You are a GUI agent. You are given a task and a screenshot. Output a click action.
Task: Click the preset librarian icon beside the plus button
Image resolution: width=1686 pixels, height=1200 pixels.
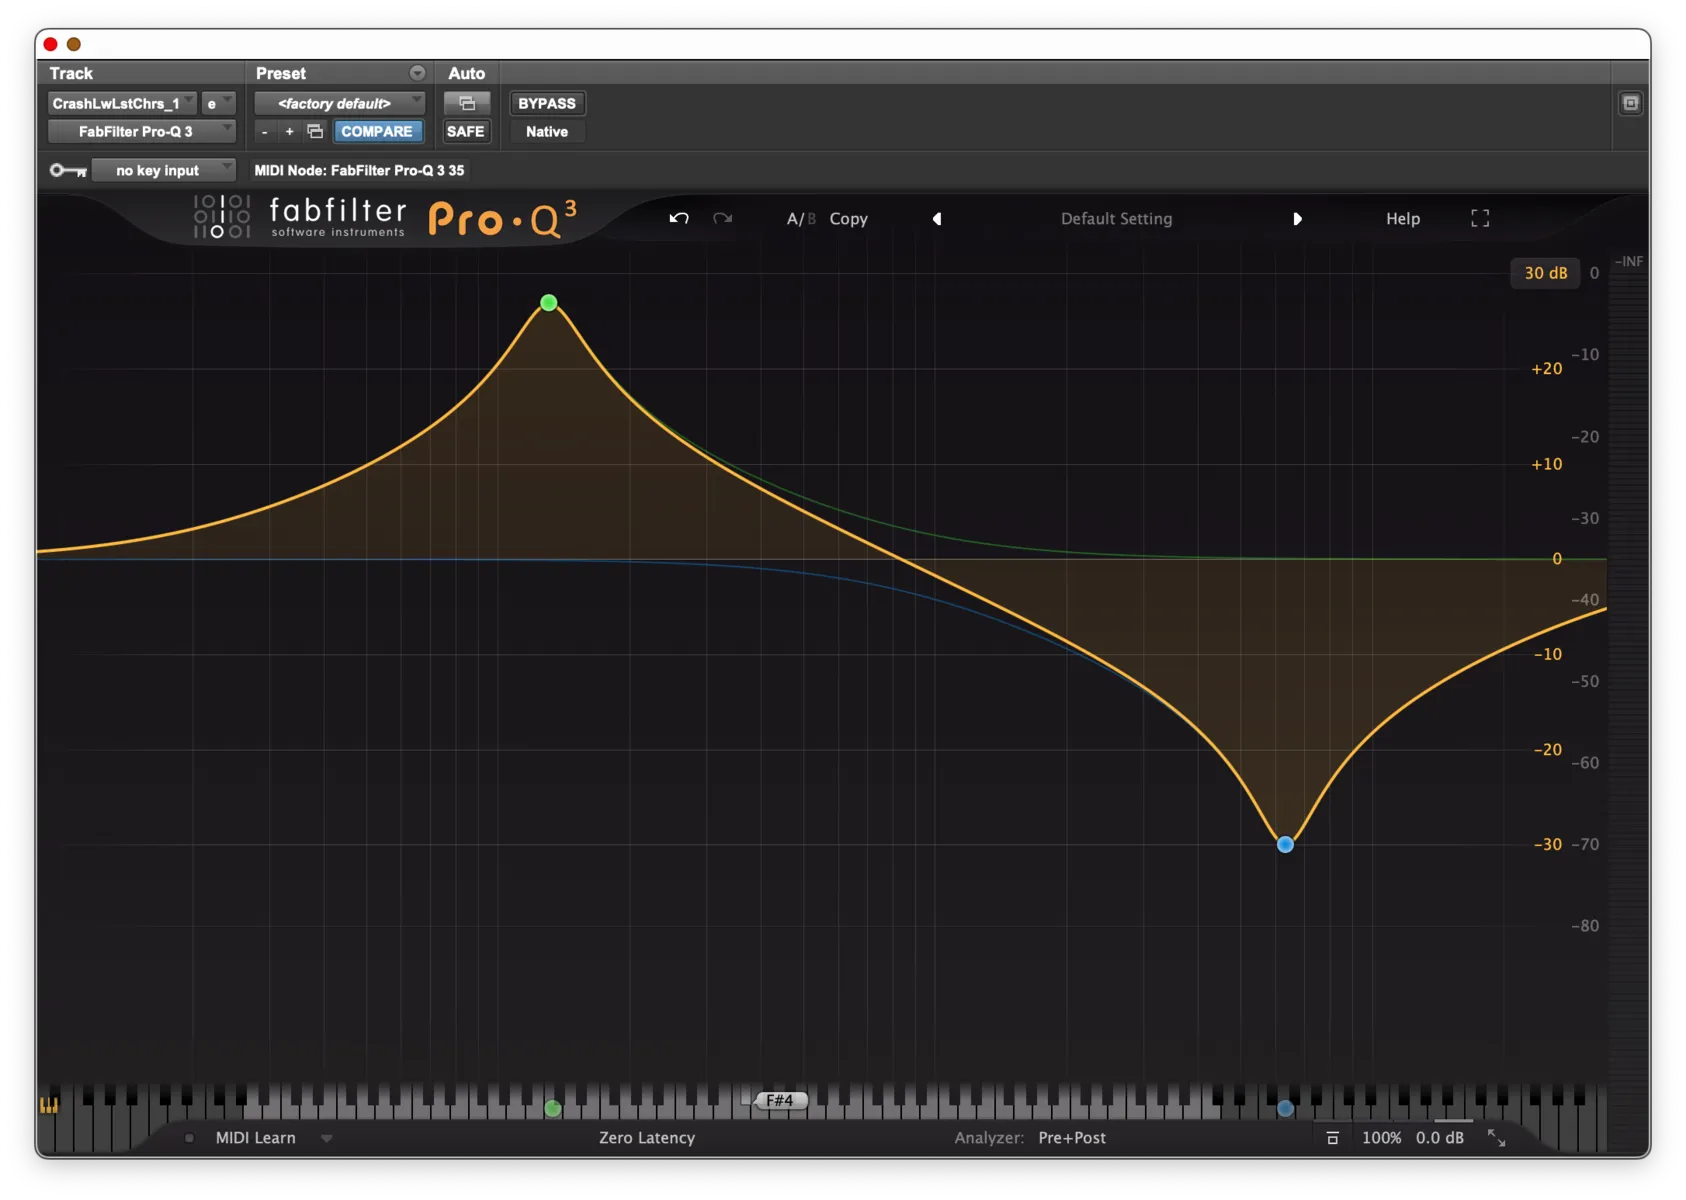(314, 131)
